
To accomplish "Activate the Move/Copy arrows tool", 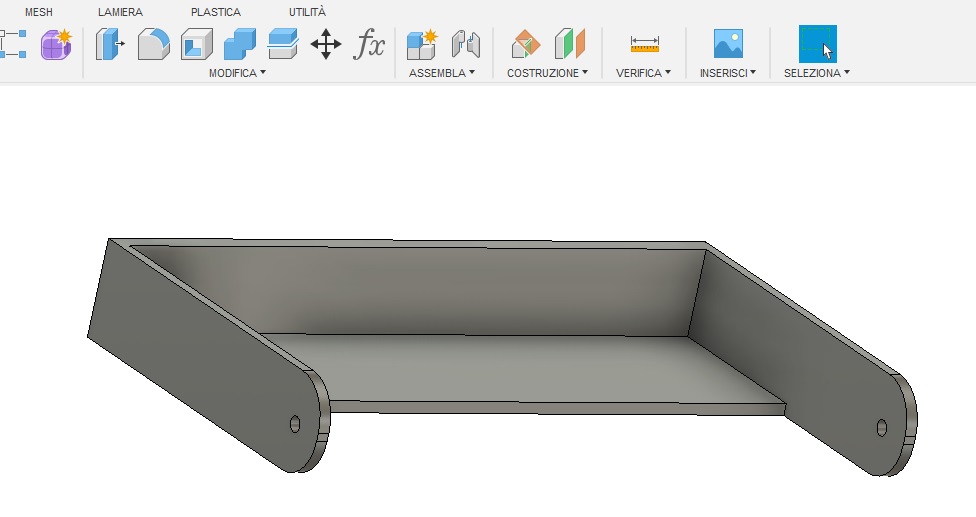I will (326, 45).
